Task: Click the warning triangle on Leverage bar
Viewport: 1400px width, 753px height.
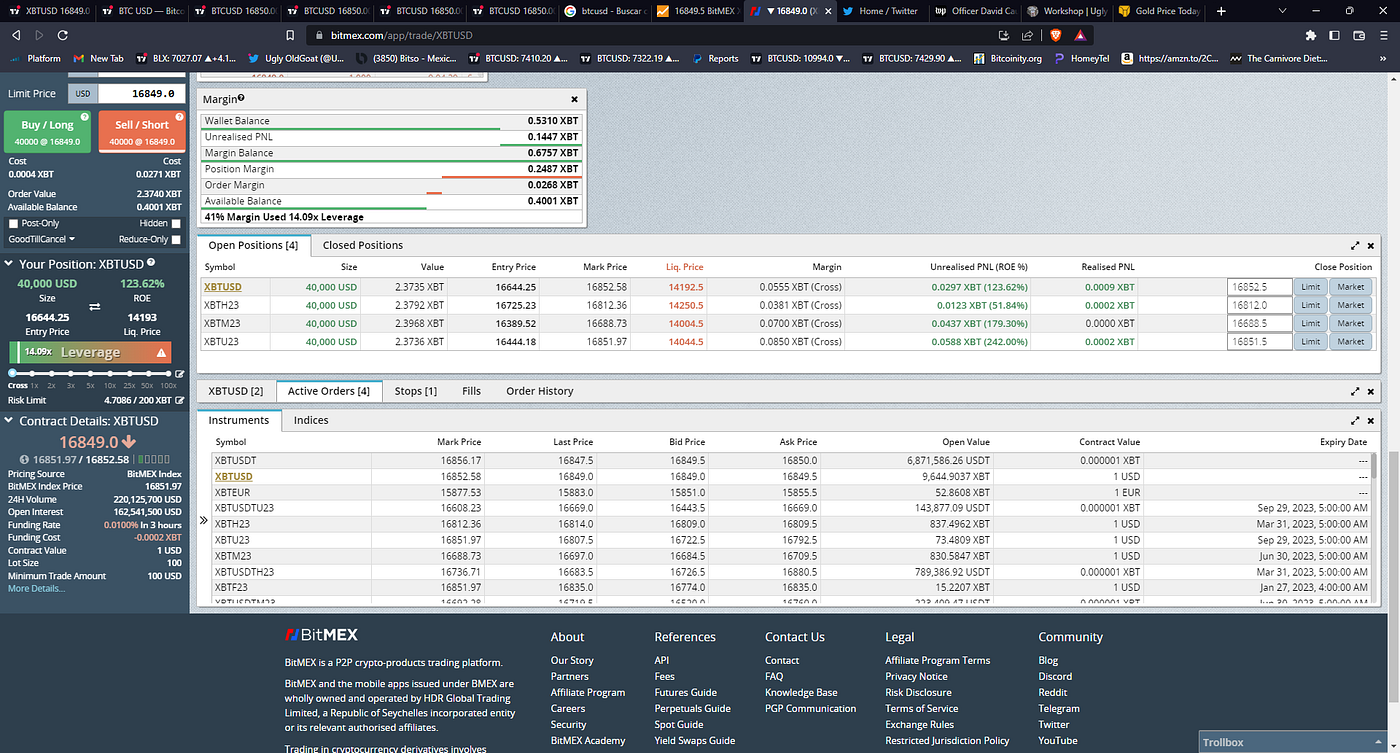Action: pyautogui.click(x=161, y=353)
